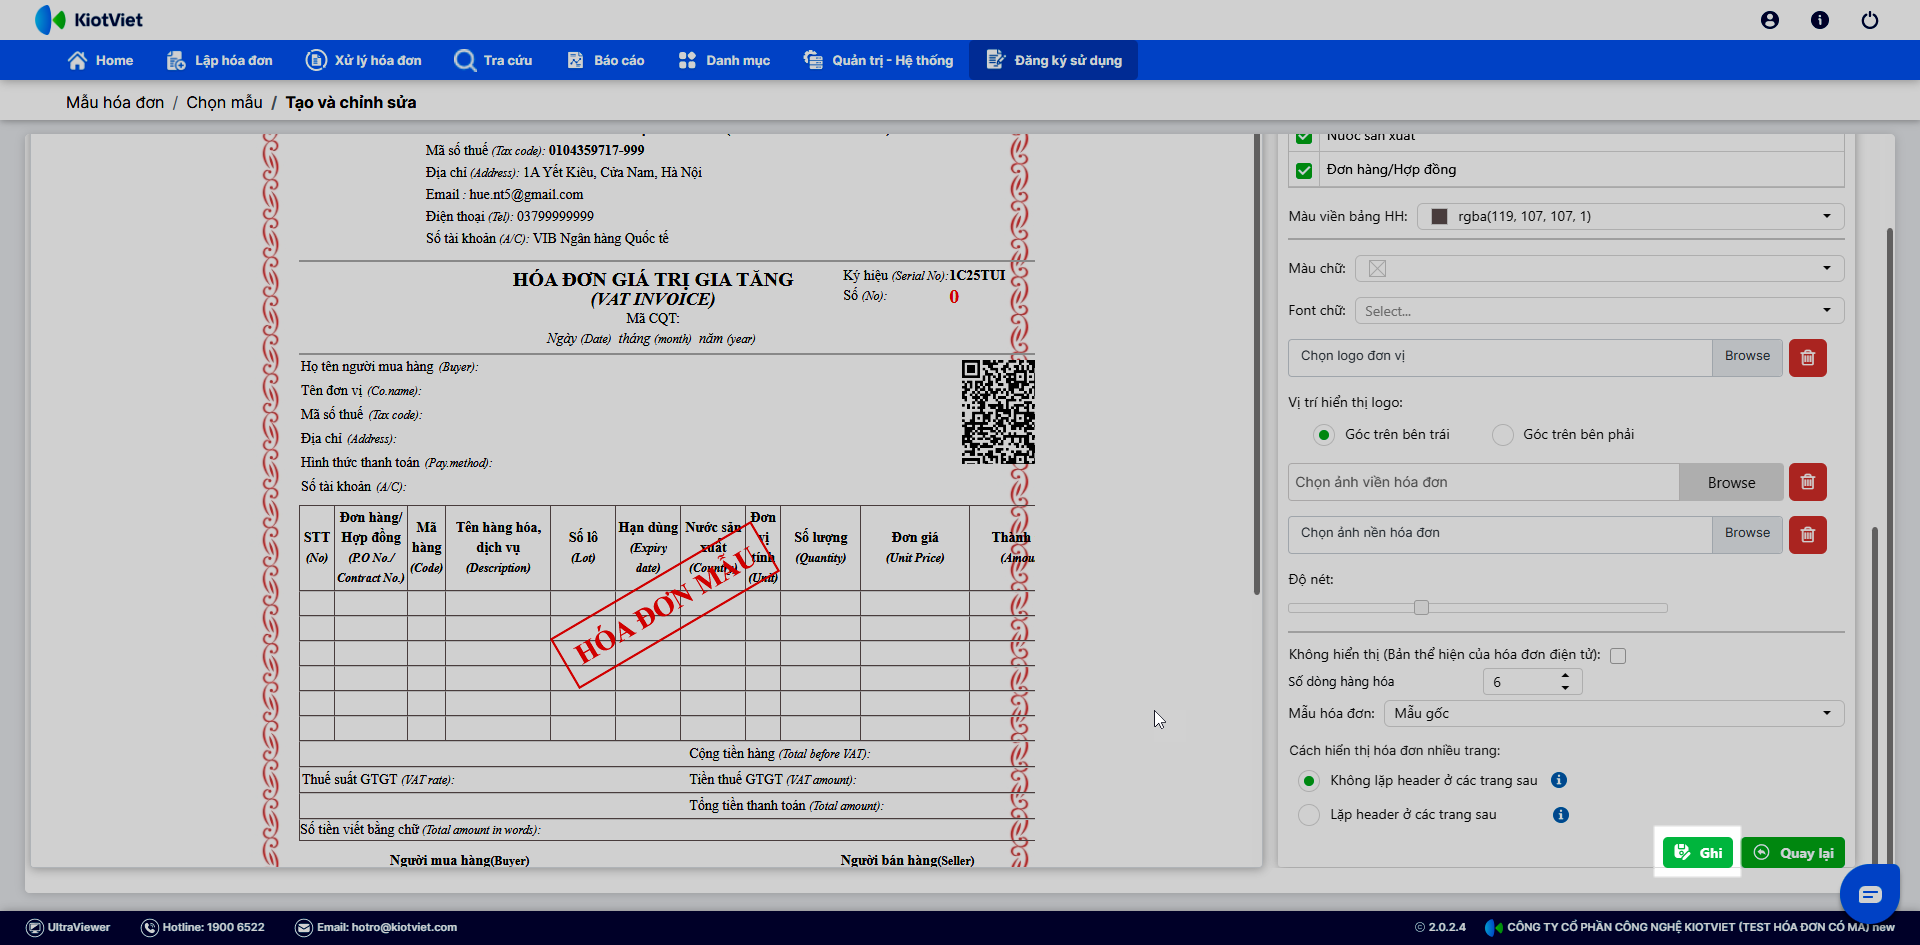Expand the 'Font chữ' dropdown
Screen dimensions: 1920x945
point(1598,311)
